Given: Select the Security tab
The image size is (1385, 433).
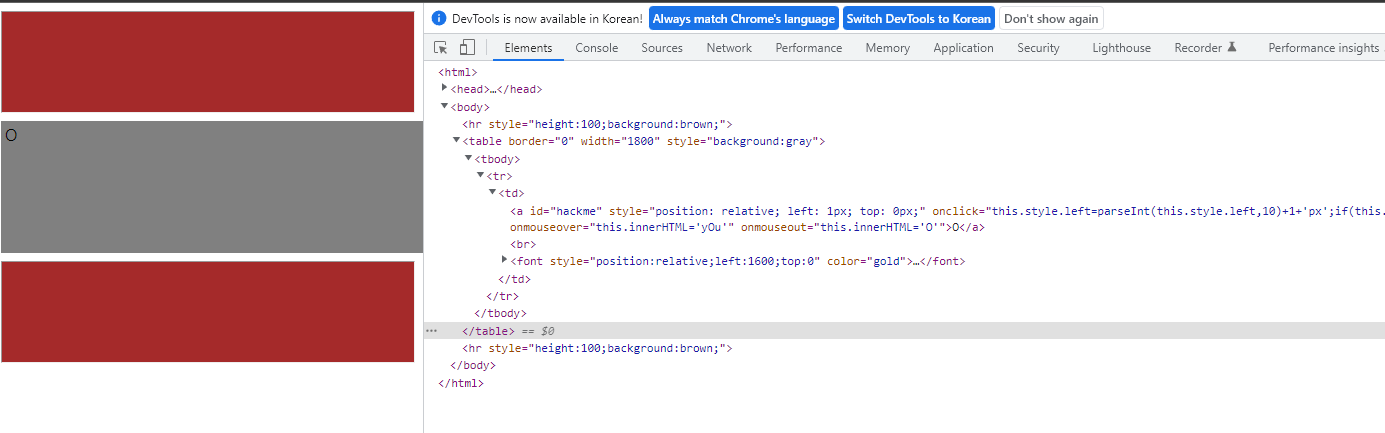Looking at the screenshot, I should (1038, 48).
